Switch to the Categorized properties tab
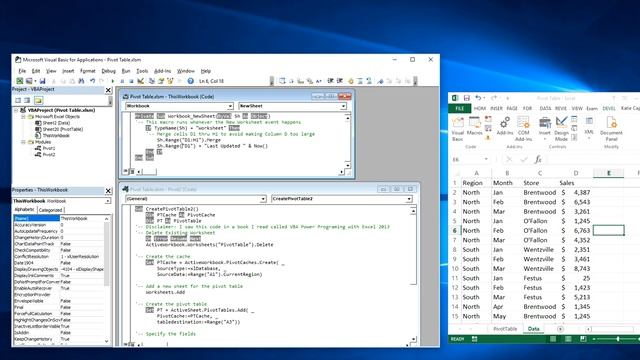Image resolution: width=640 pixels, height=360 pixels. click(x=50, y=210)
